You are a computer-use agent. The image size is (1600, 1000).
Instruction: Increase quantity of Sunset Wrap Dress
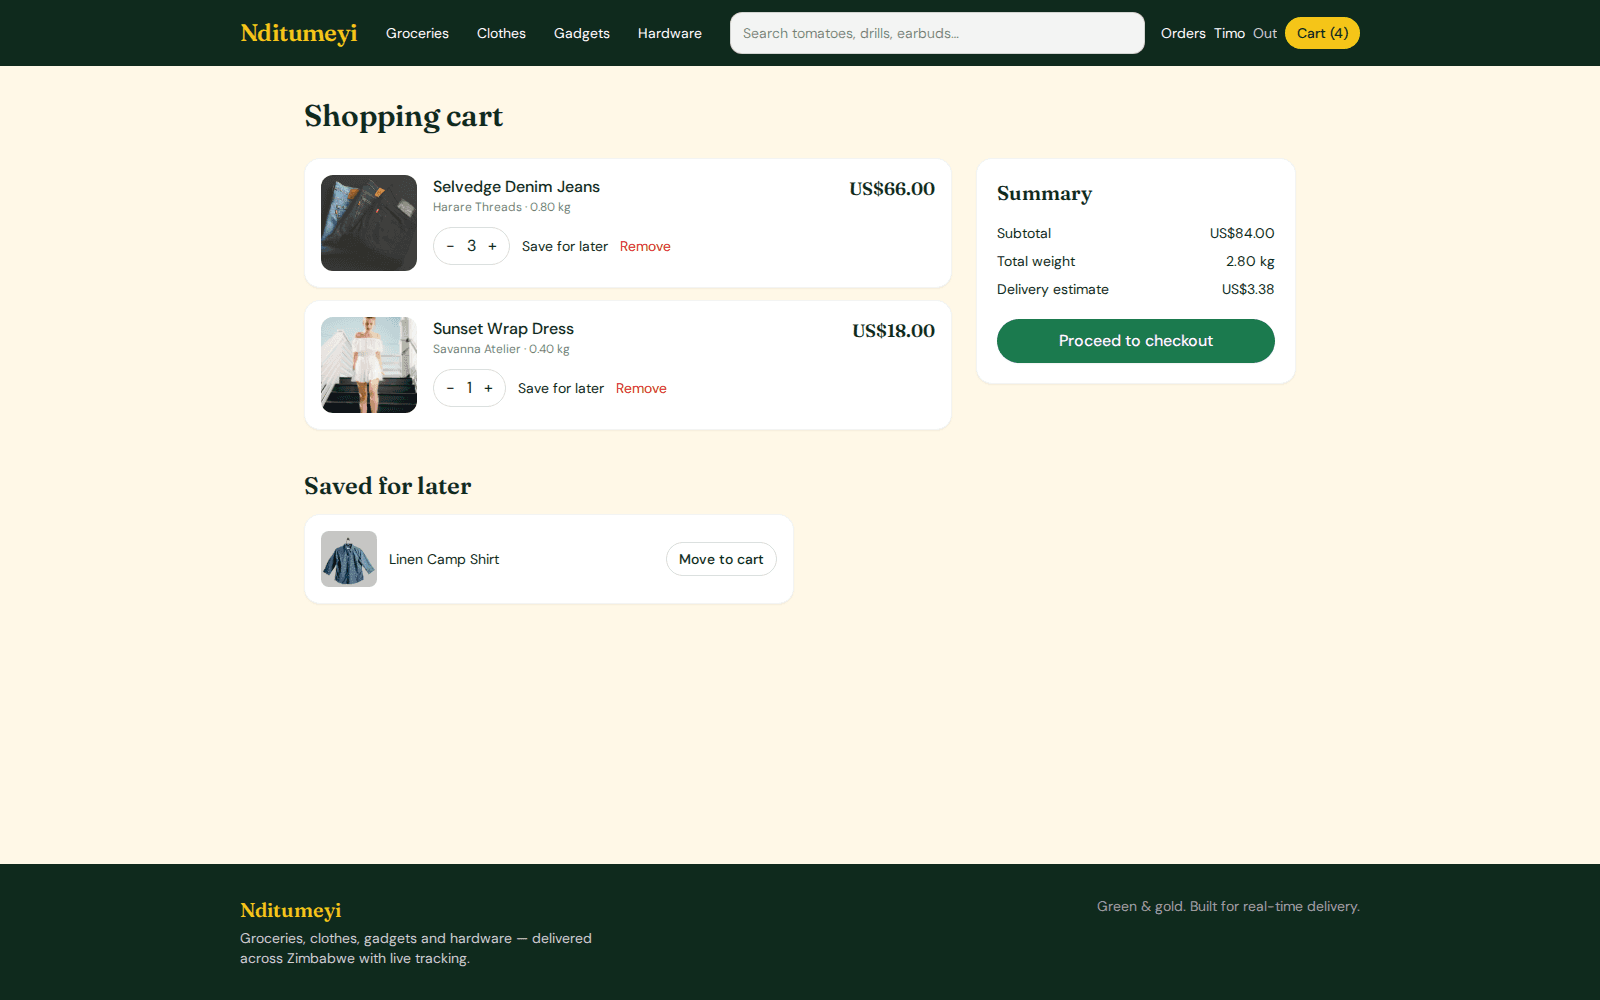(x=488, y=388)
